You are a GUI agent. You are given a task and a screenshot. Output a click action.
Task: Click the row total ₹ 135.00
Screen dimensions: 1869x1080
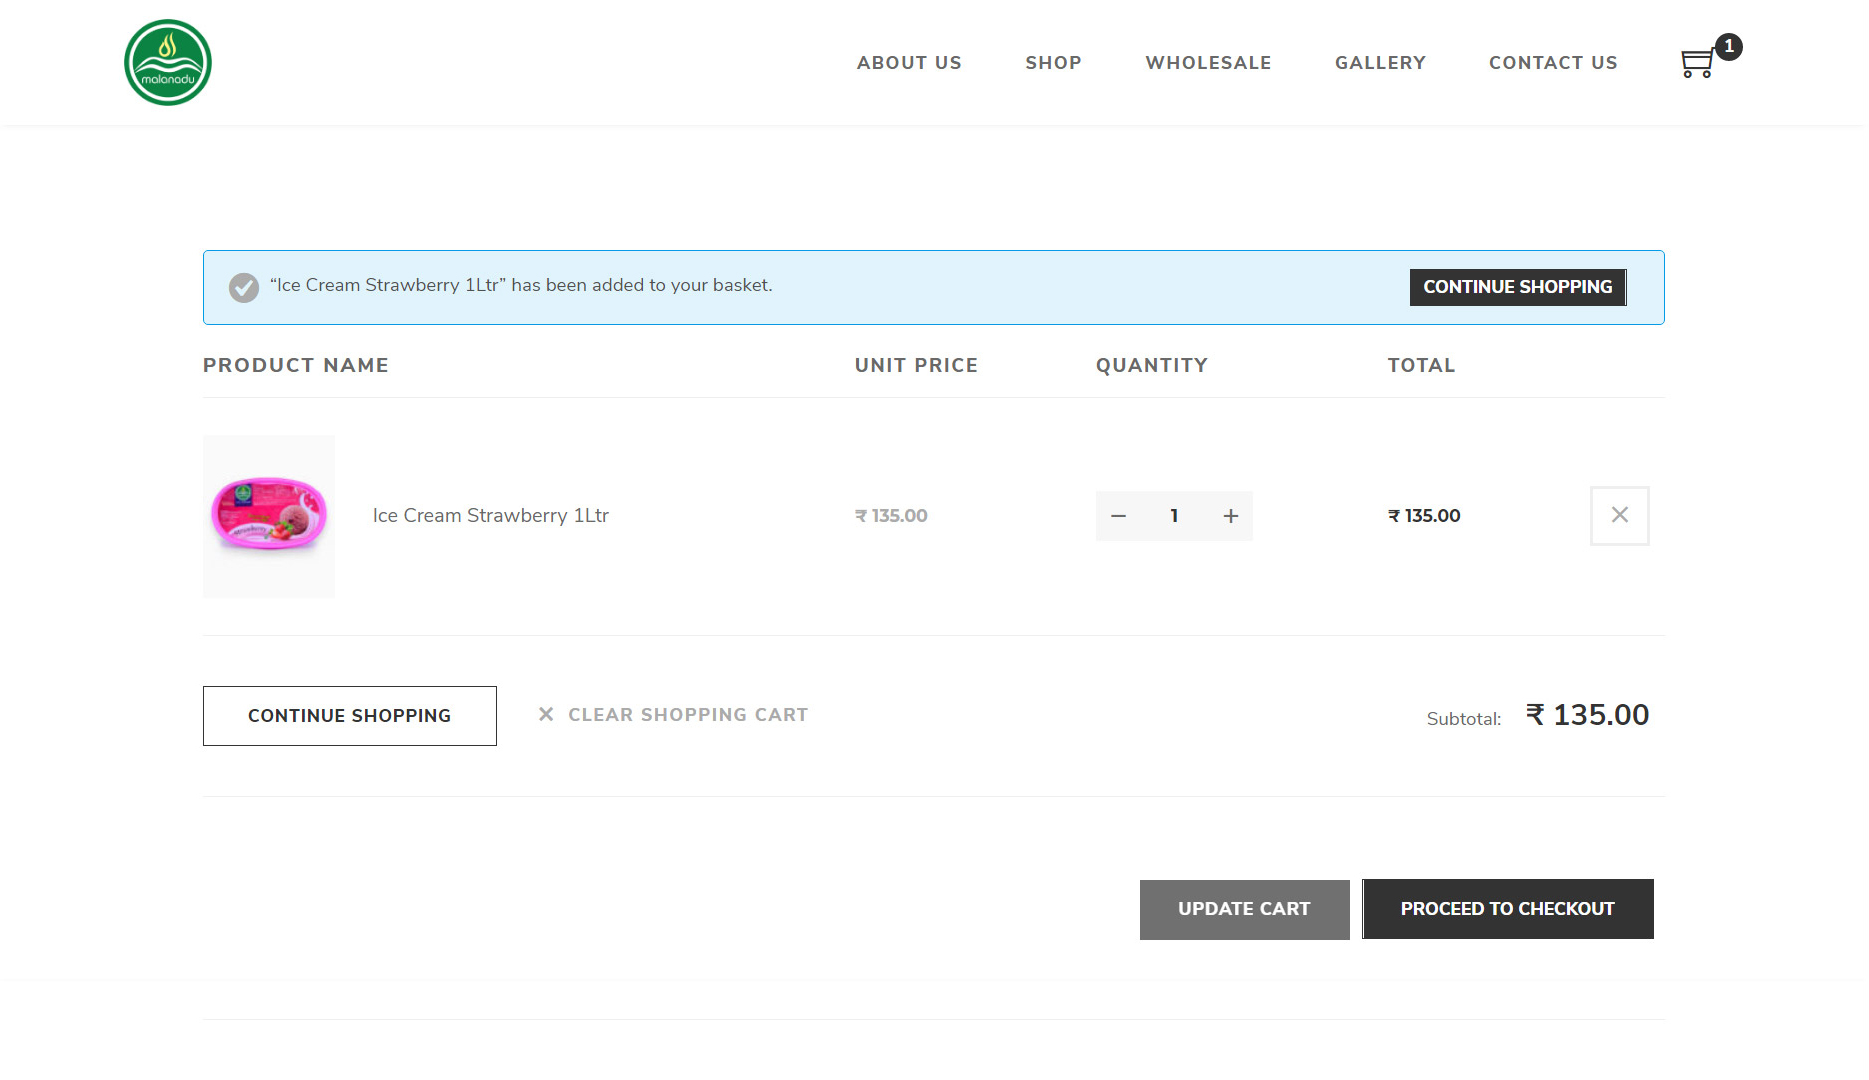1424,516
